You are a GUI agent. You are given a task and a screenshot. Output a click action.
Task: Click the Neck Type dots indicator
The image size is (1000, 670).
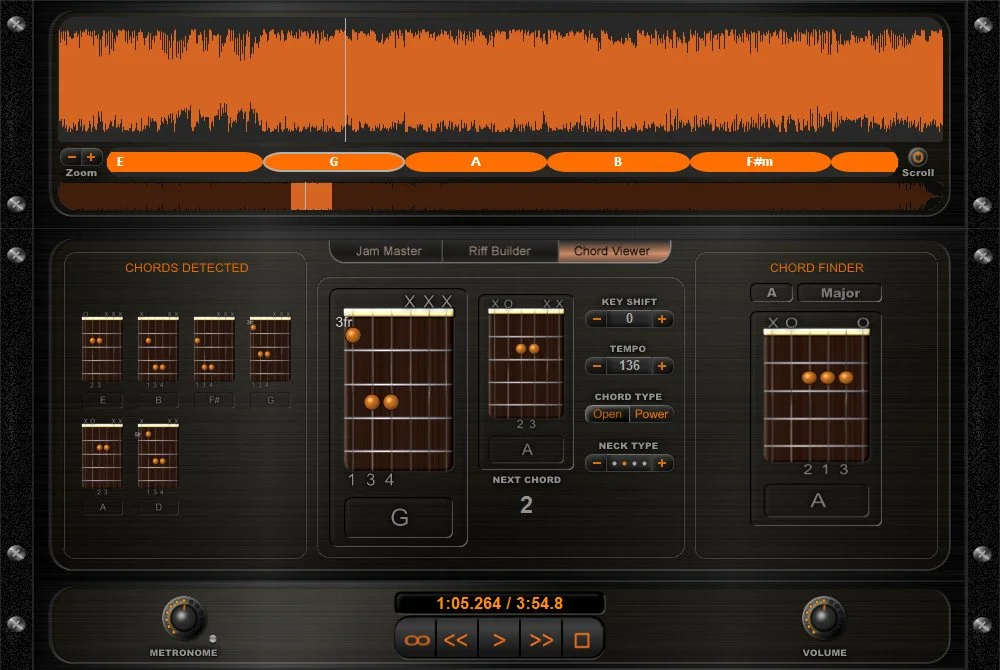629,463
